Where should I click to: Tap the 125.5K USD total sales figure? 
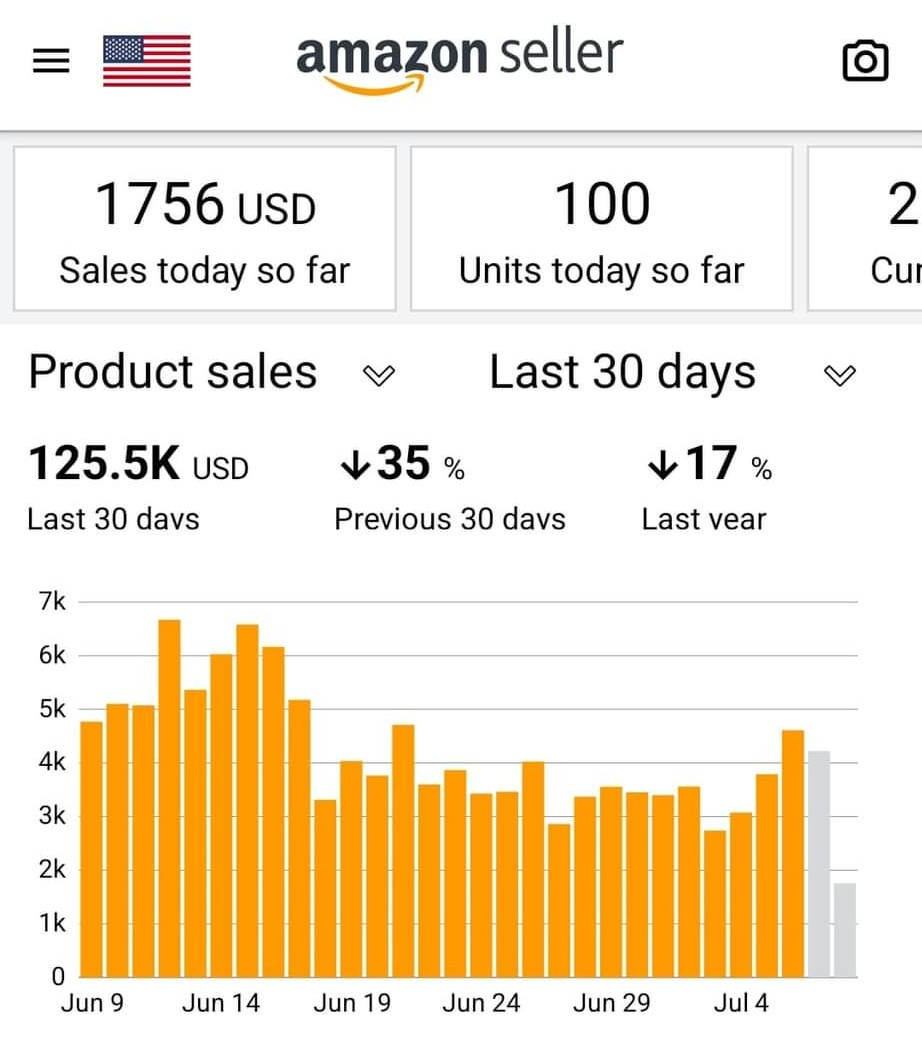tap(138, 463)
